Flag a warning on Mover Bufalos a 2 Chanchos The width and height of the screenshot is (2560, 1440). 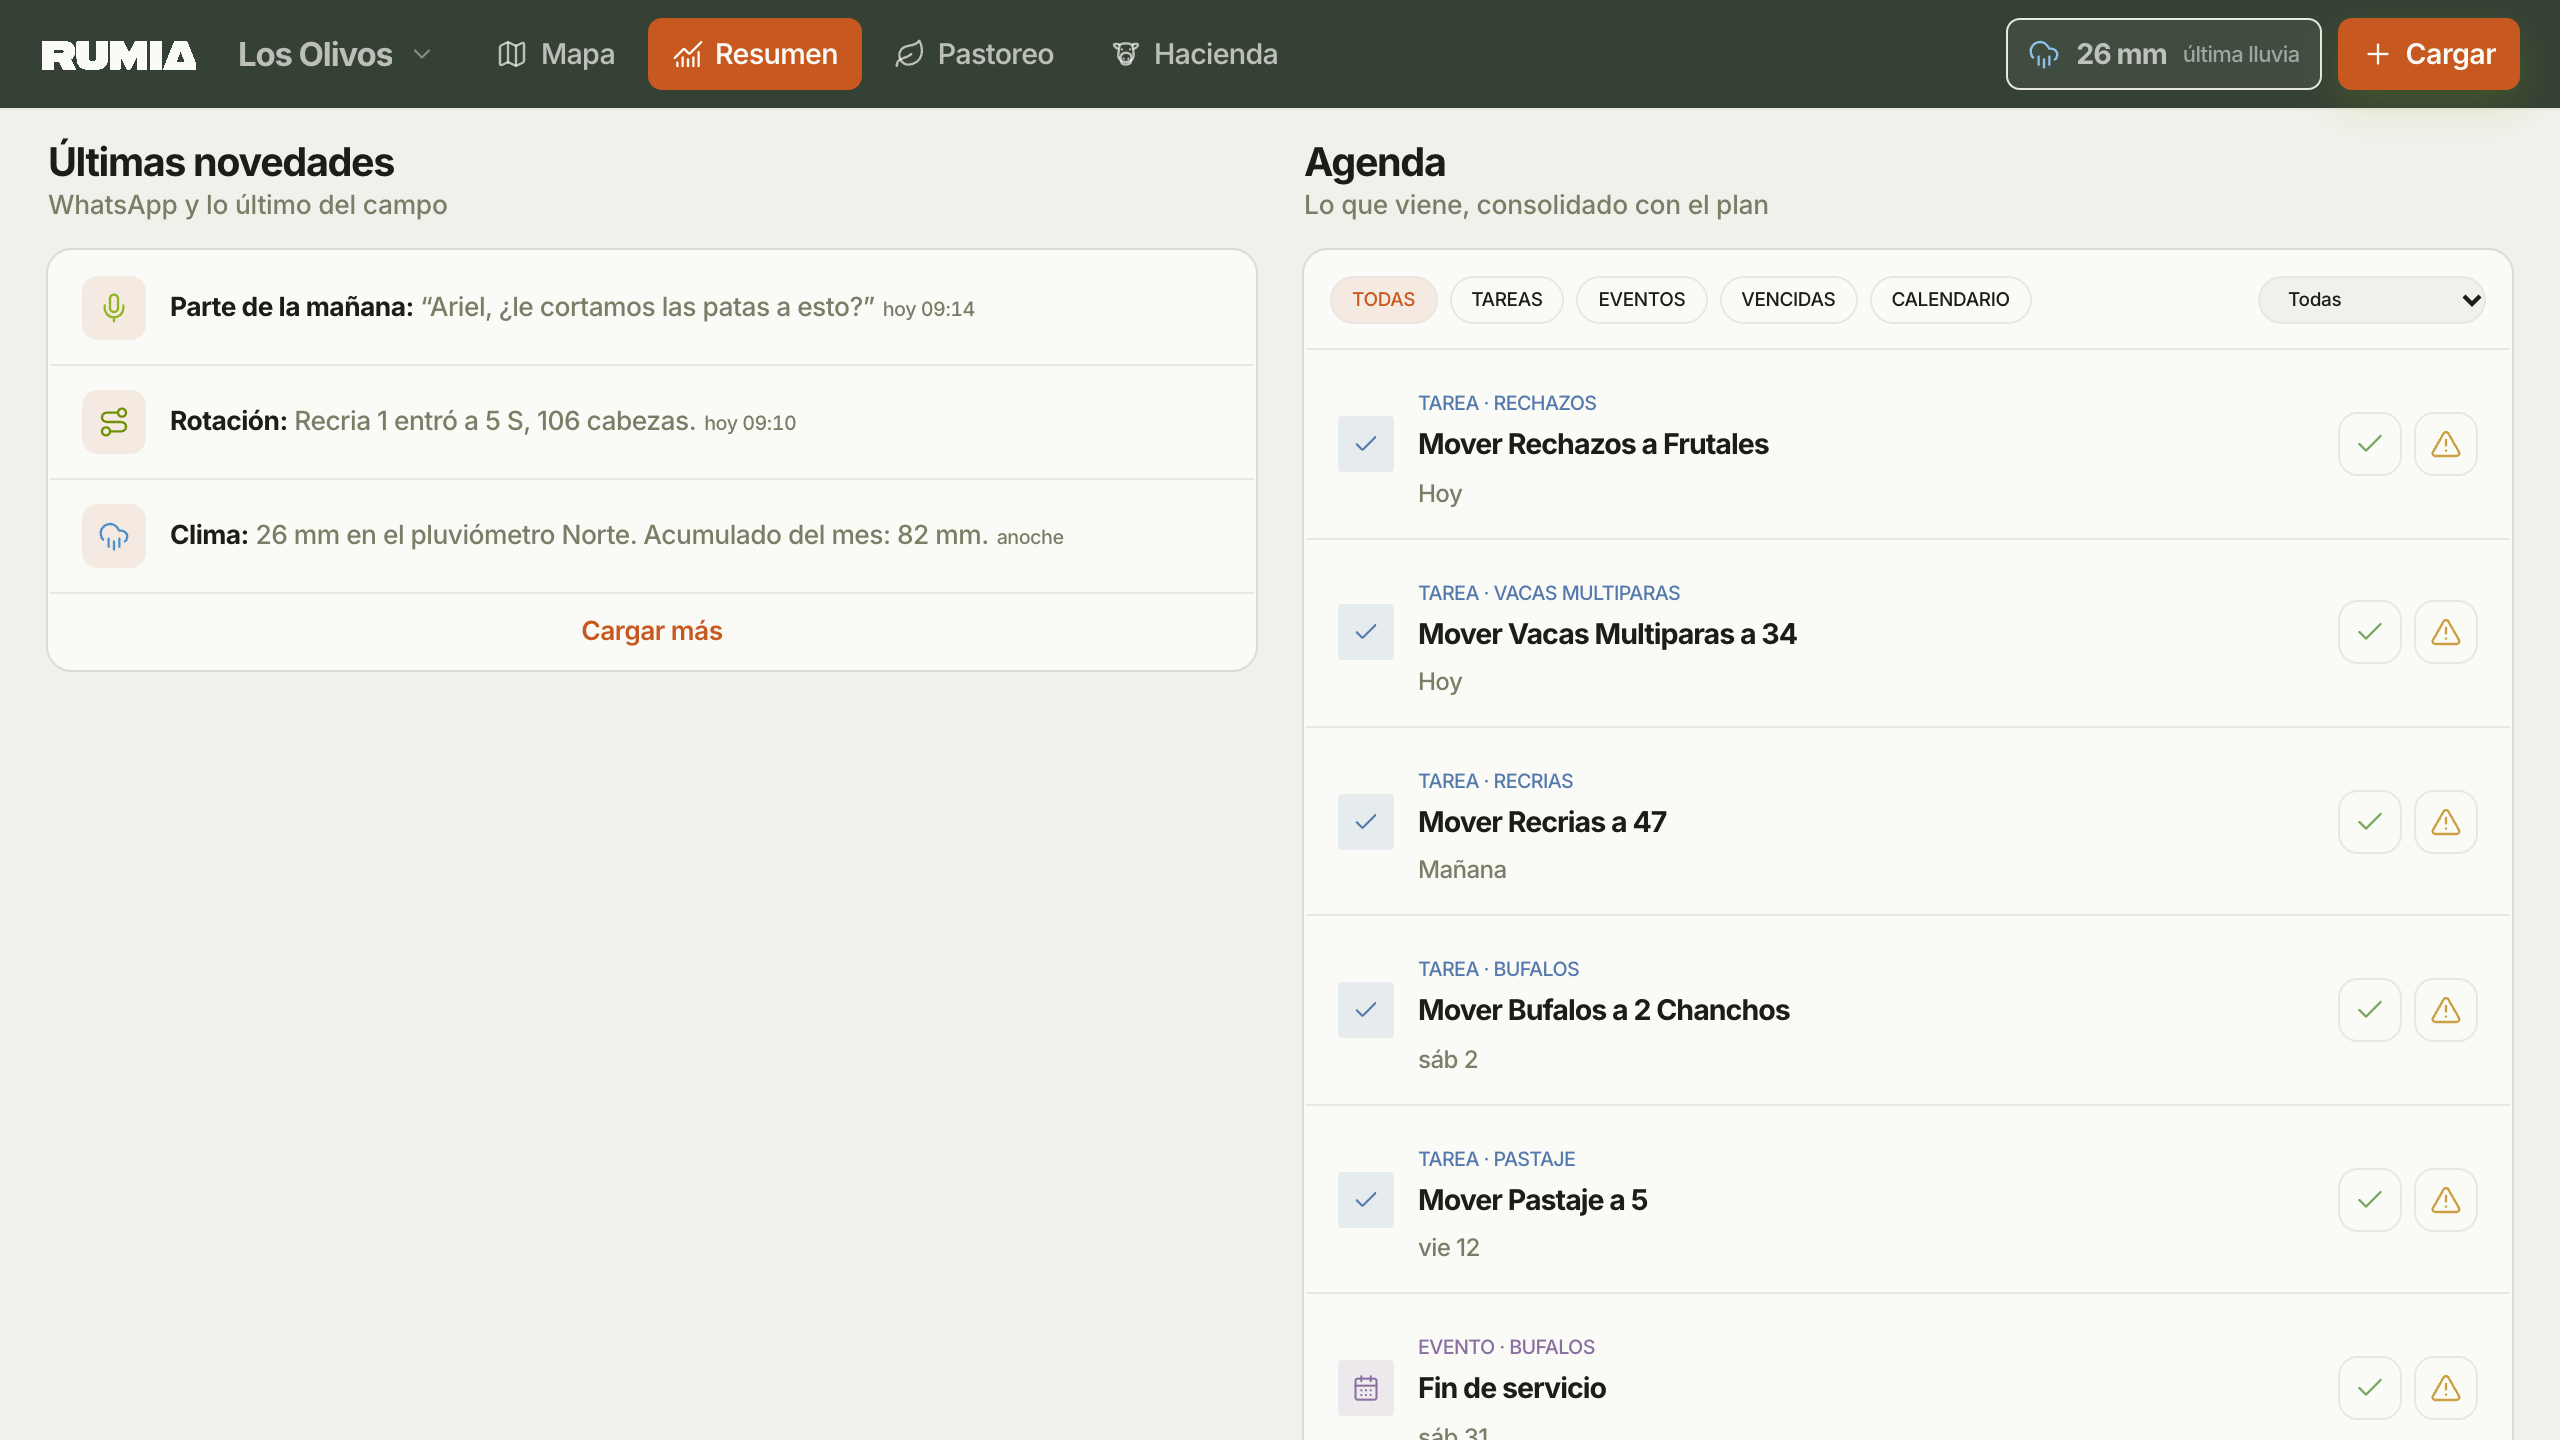(x=2446, y=1010)
